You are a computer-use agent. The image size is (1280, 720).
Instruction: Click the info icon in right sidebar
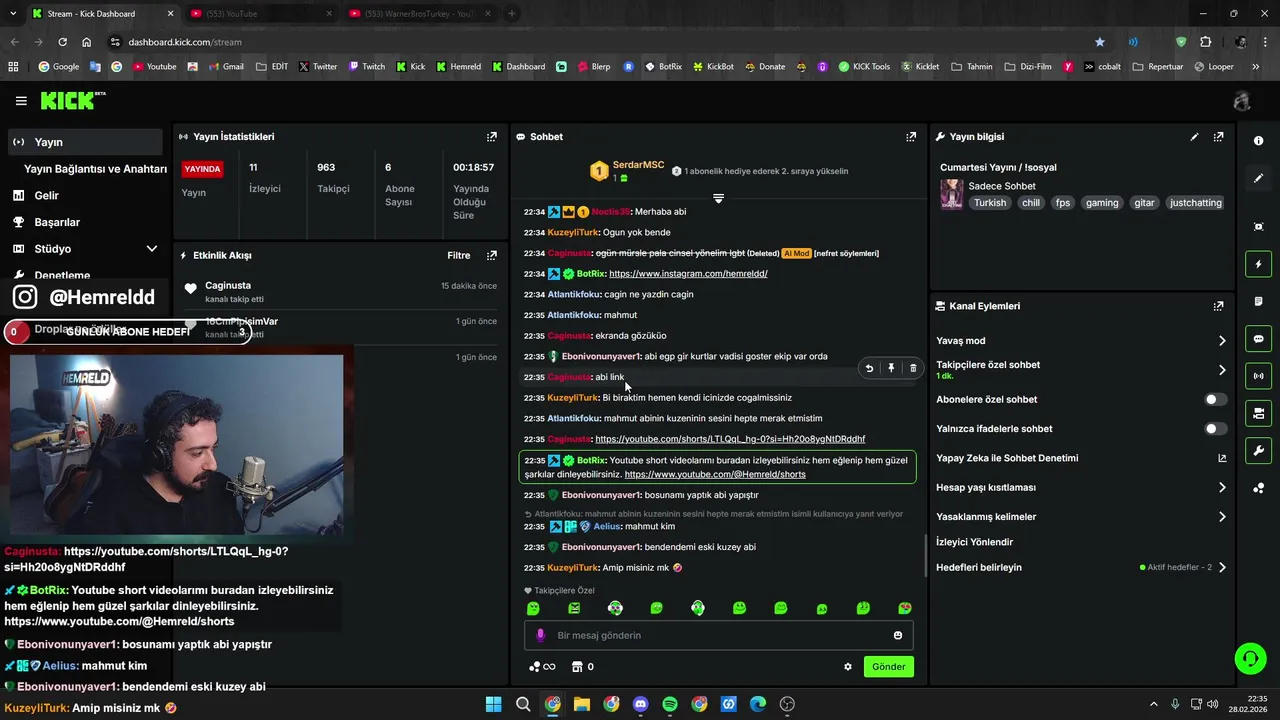click(1258, 141)
